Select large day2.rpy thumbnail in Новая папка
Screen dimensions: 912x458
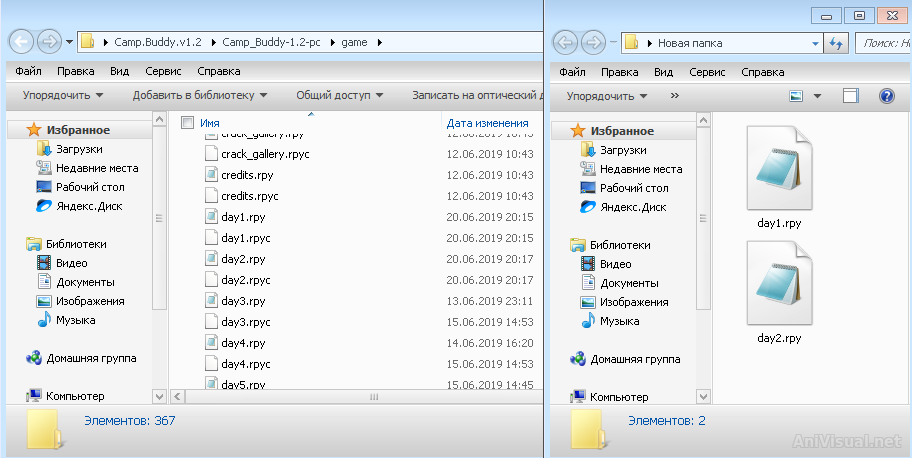[779, 283]
